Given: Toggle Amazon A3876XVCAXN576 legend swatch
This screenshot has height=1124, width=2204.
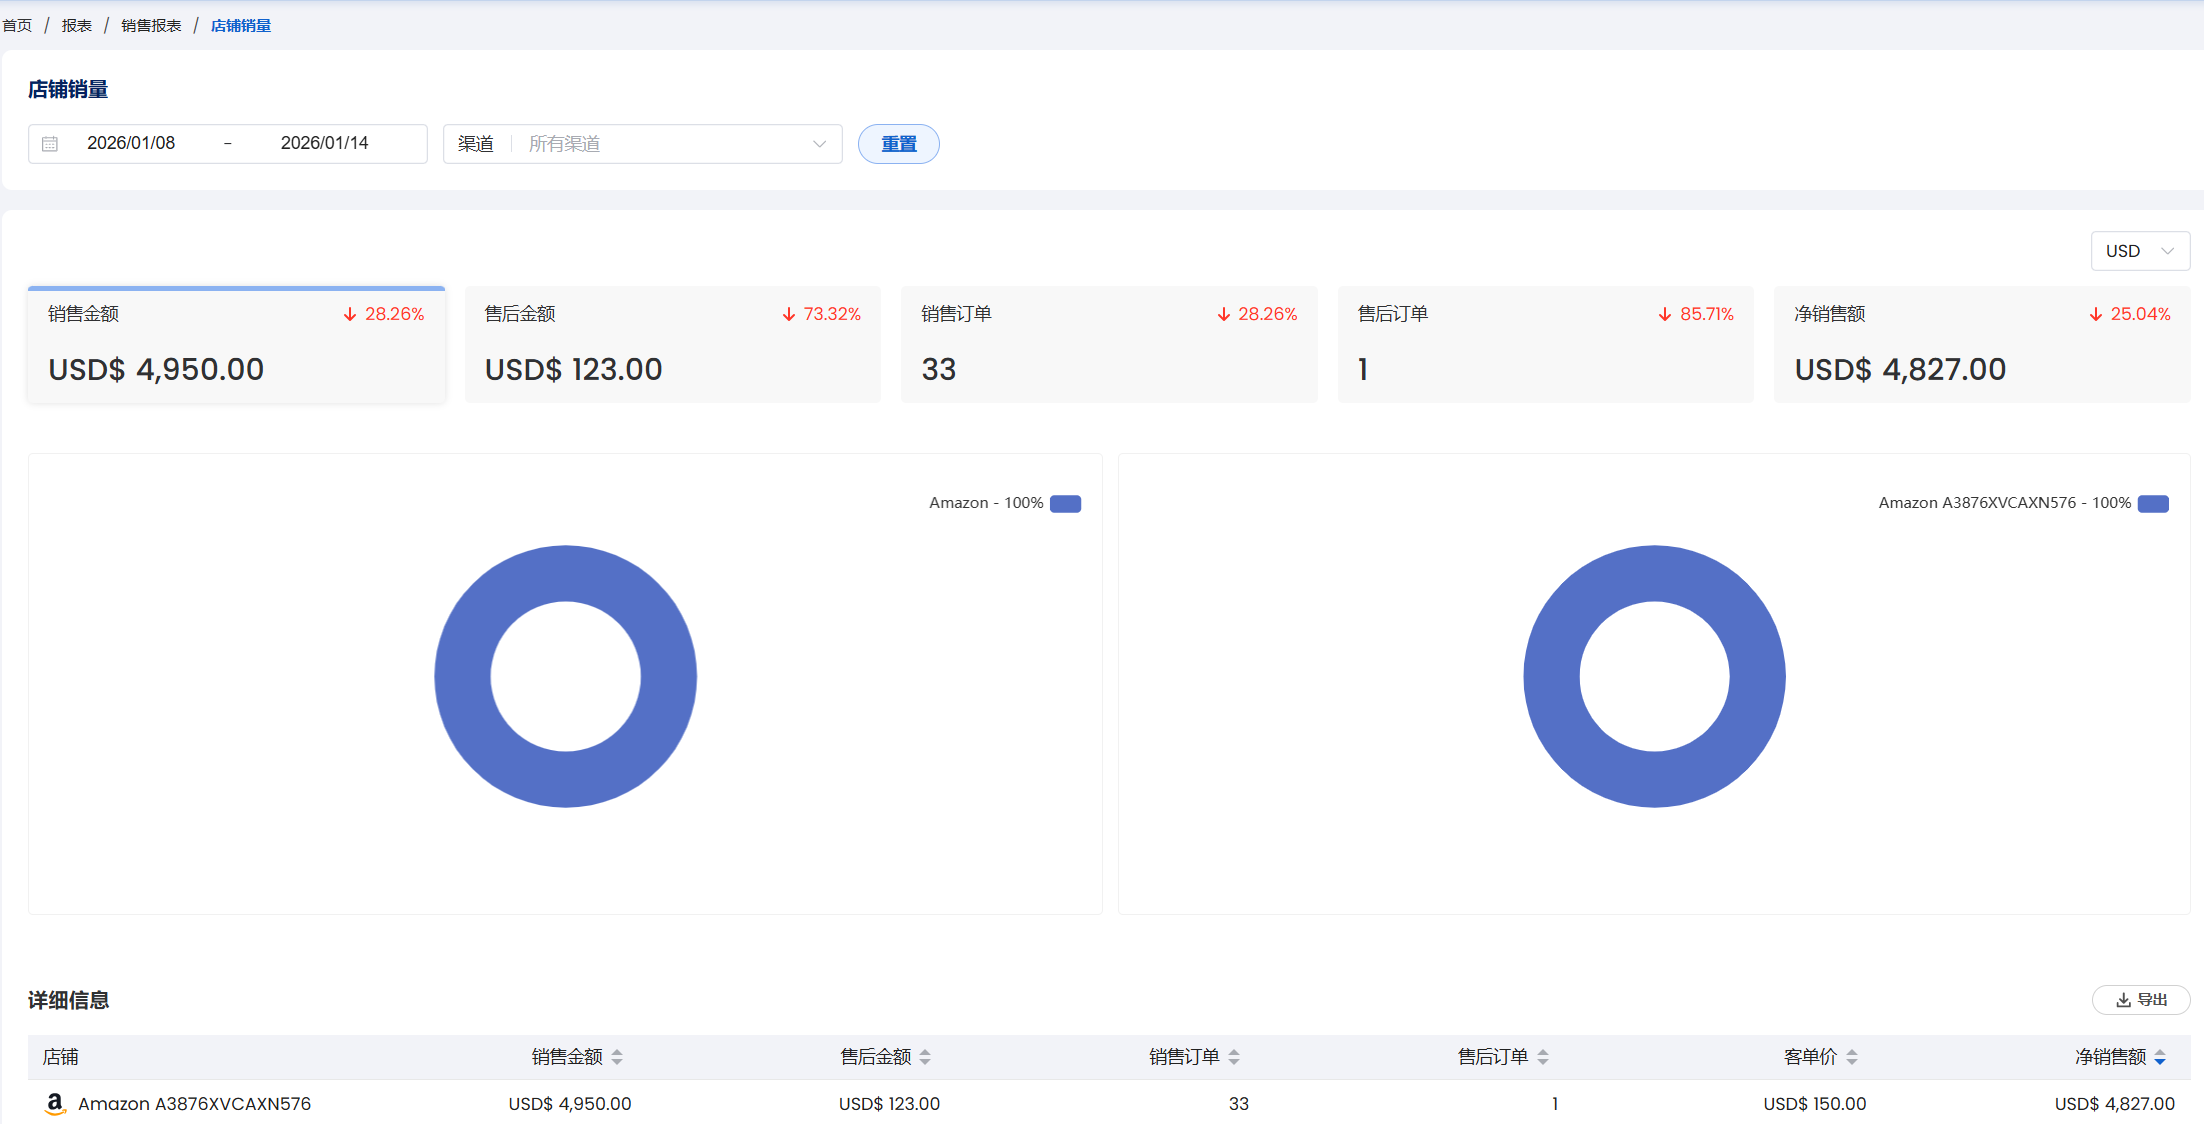Looking at the screenshot, I should pos(2153,503).
